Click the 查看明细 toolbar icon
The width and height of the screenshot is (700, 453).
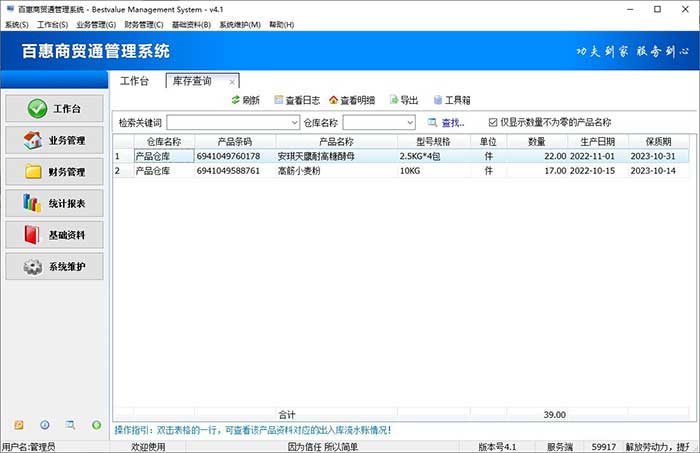333,100
